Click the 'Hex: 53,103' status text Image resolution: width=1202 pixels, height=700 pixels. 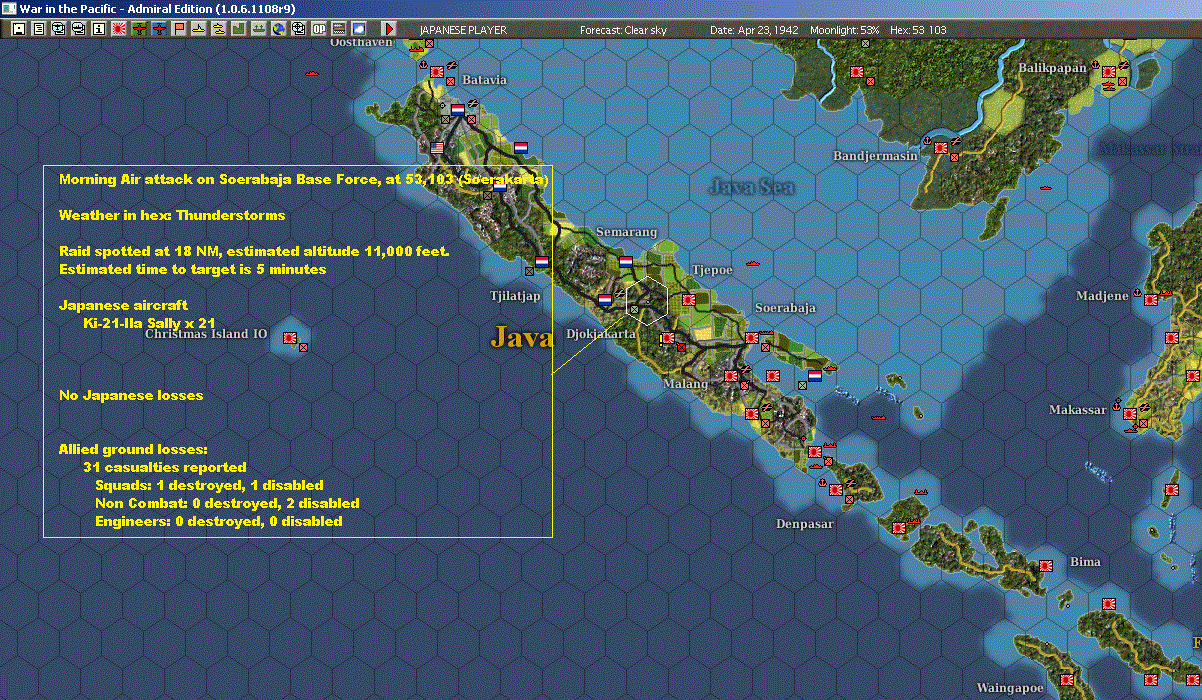917,30
